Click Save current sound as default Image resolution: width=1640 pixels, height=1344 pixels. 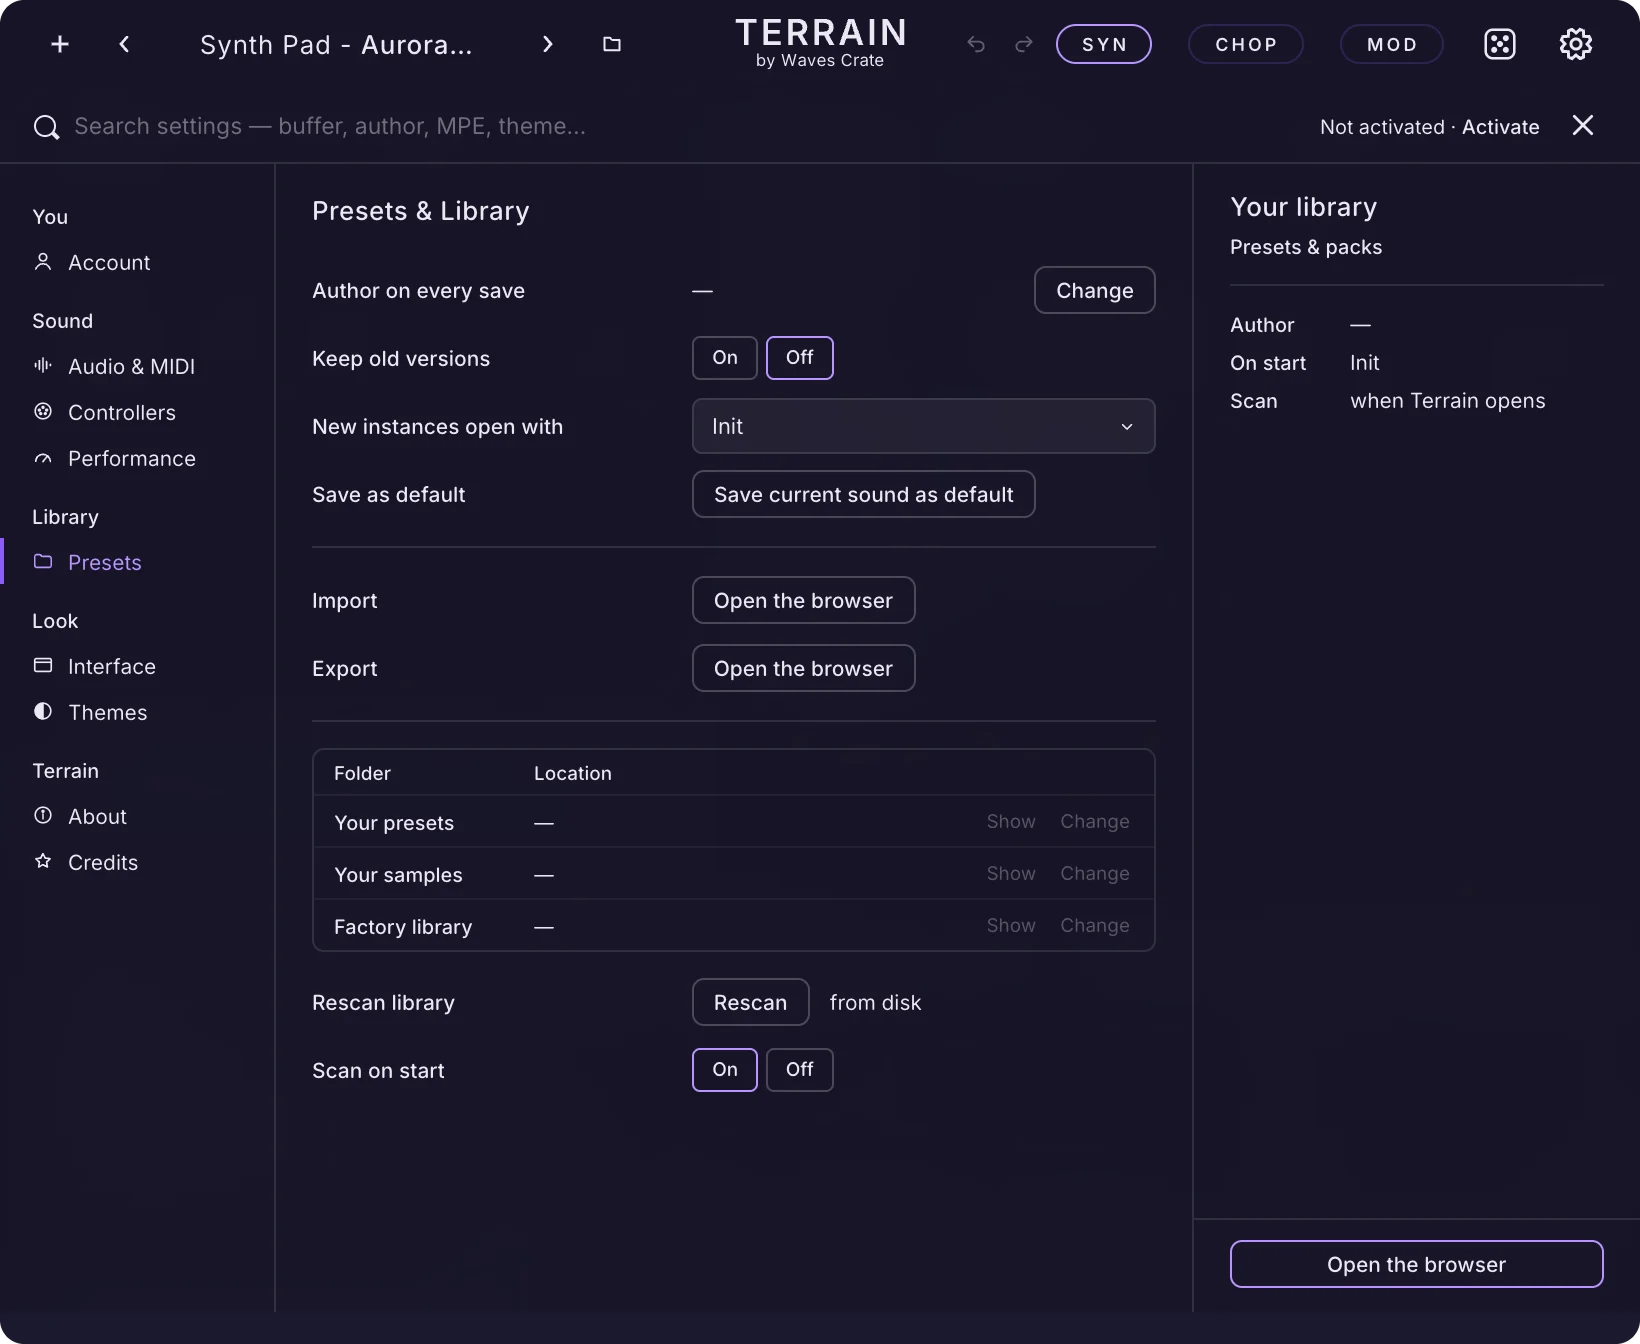[864, 494]
